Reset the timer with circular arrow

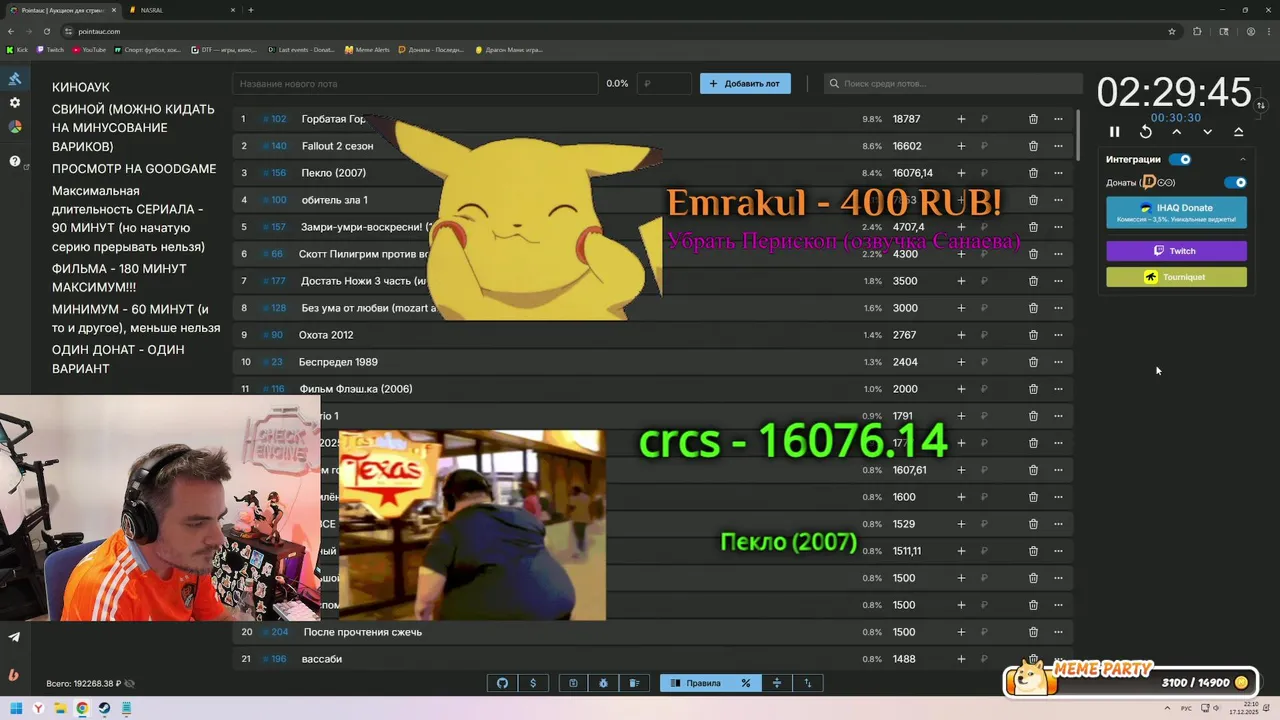coord(1146,132)
